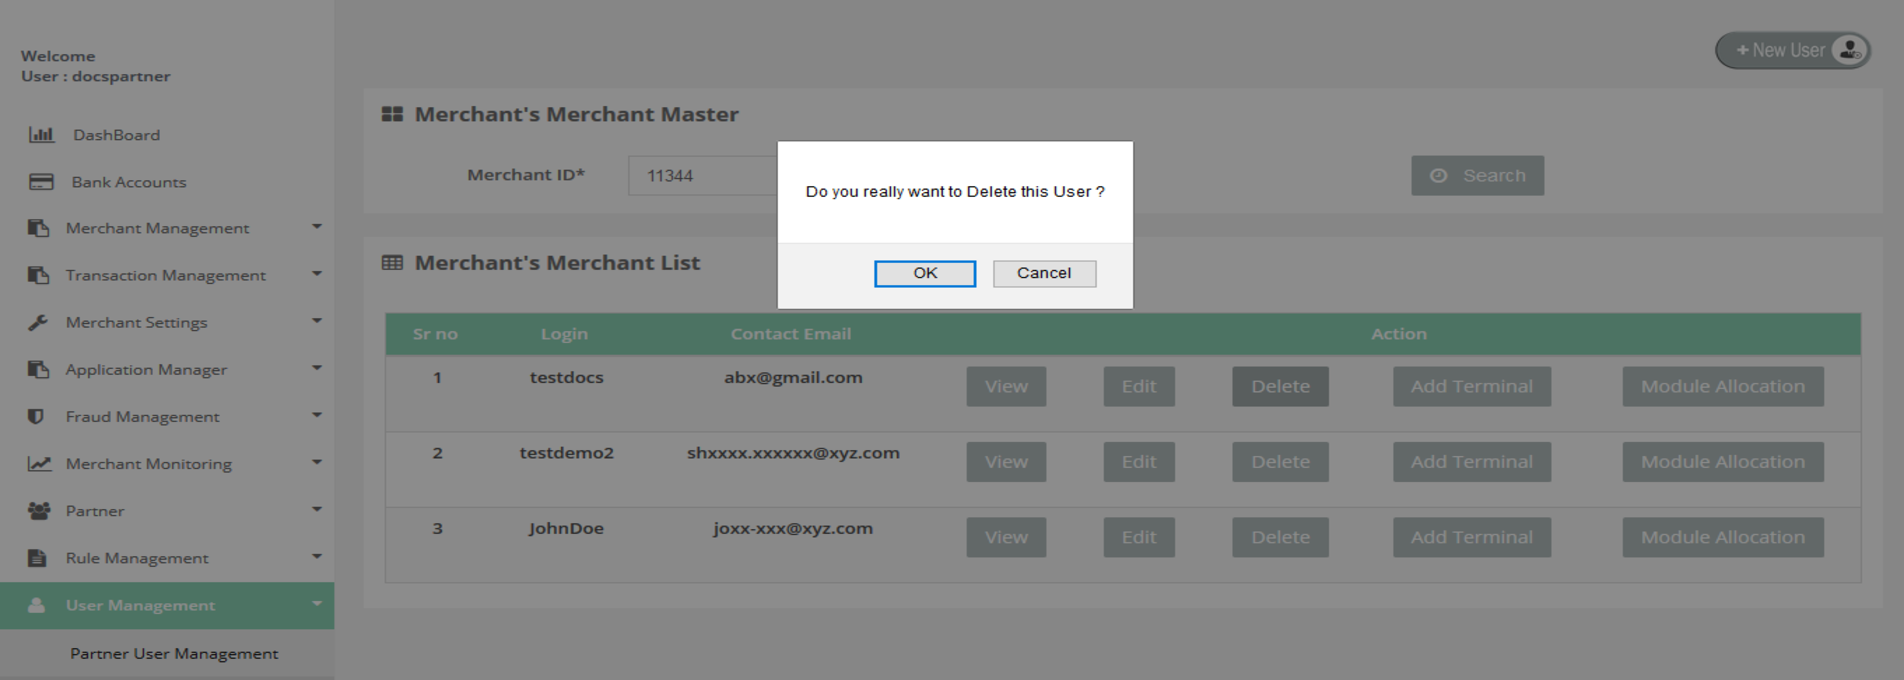
Task: Click the user avatar icon in New User
Action: (x=1849, y=50)
